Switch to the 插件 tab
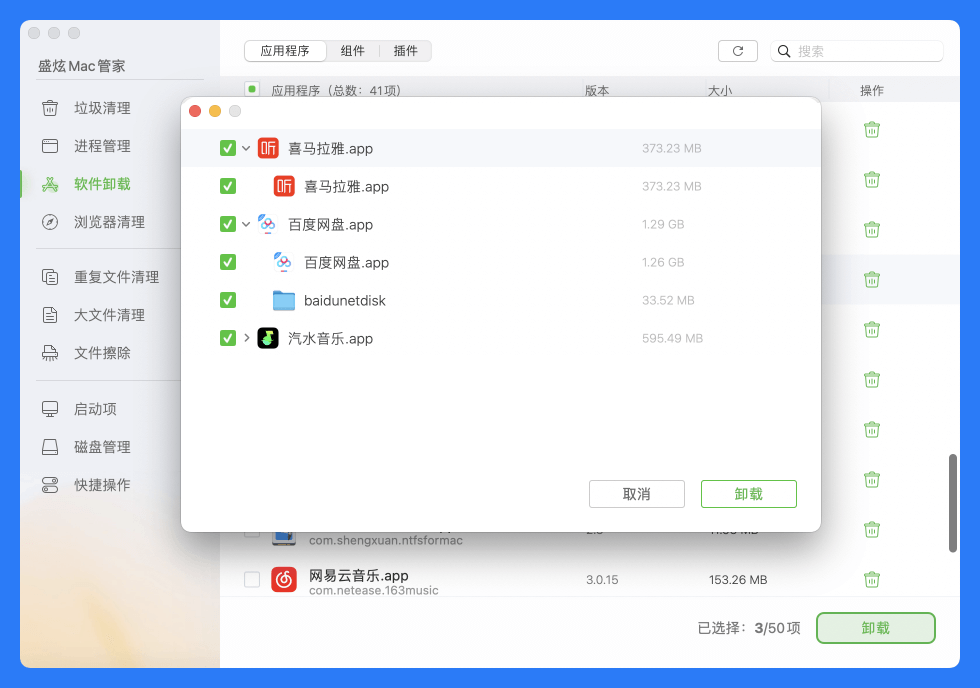 [x=406, y=51]
